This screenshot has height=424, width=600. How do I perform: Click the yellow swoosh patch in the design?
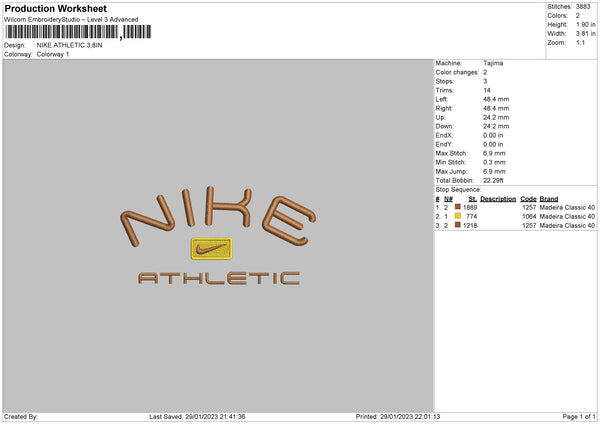[212, 249]
